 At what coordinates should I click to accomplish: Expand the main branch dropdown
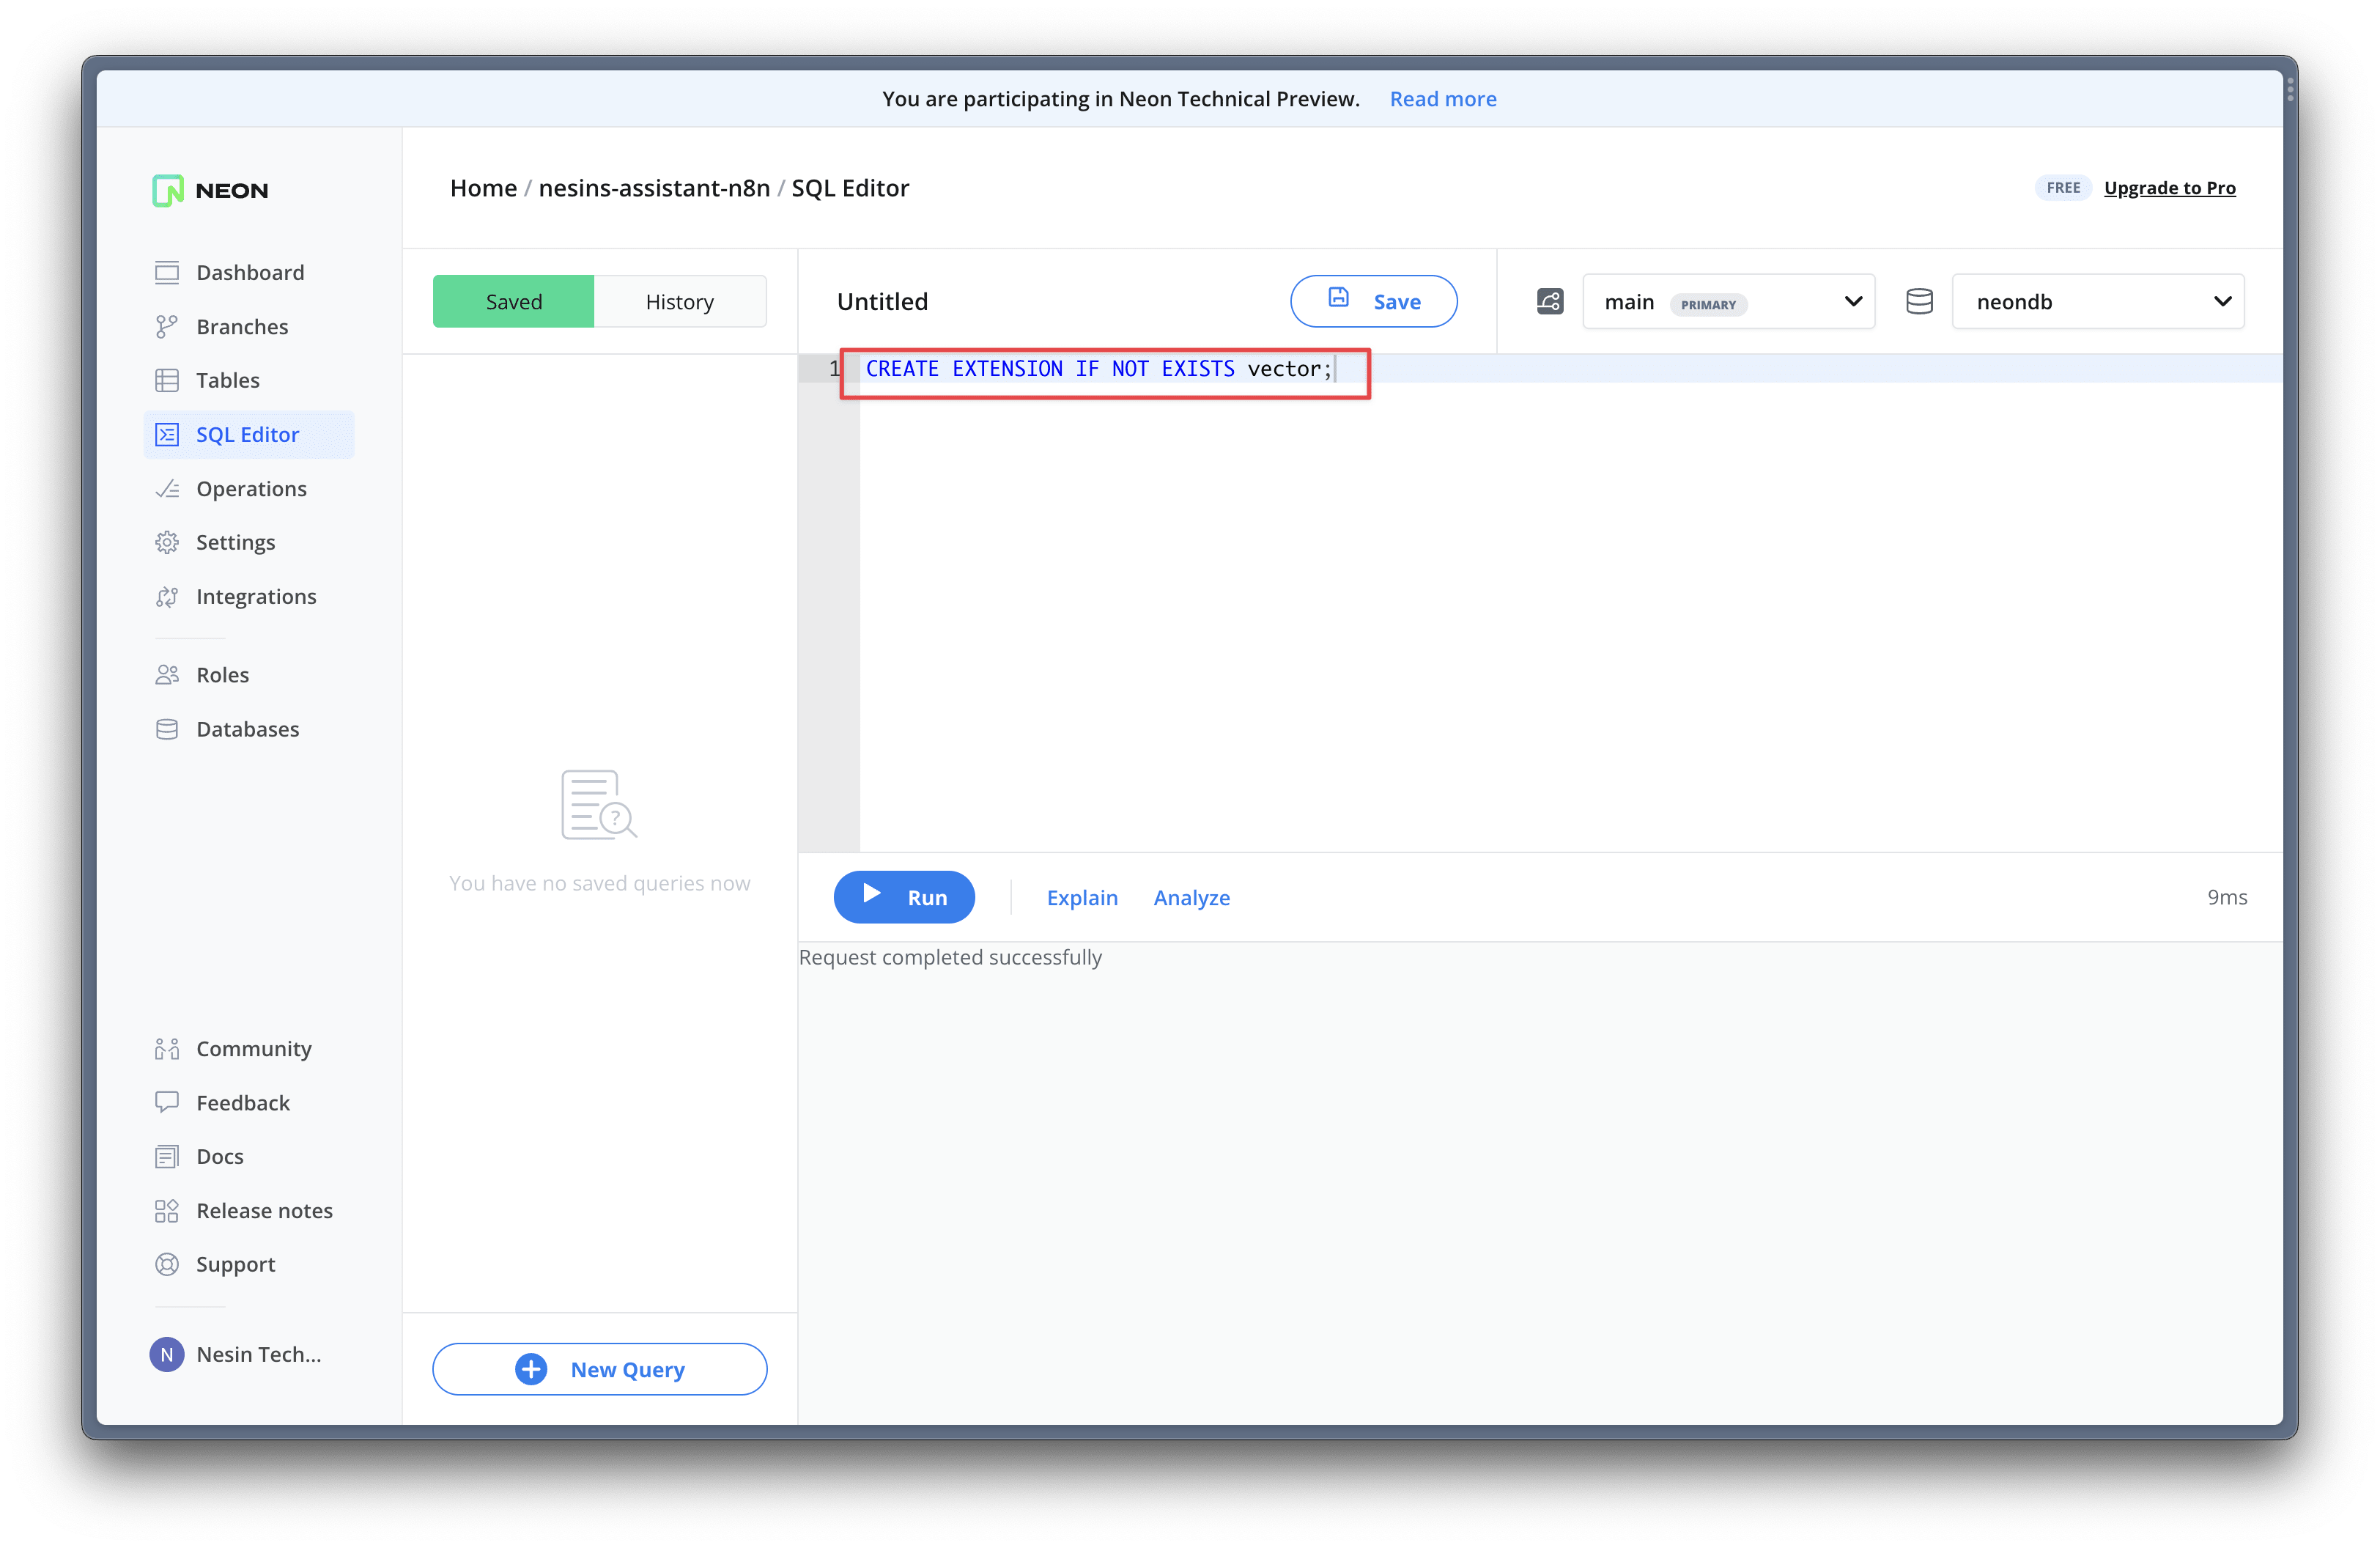coord(1729,301)
